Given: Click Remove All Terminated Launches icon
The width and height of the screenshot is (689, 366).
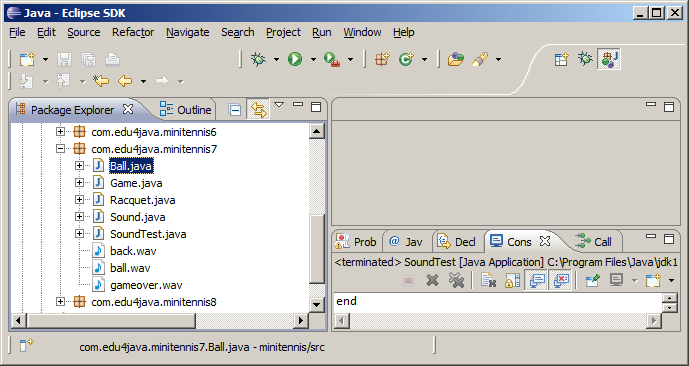Looking at the screenshot, I should tap(457, 280).
